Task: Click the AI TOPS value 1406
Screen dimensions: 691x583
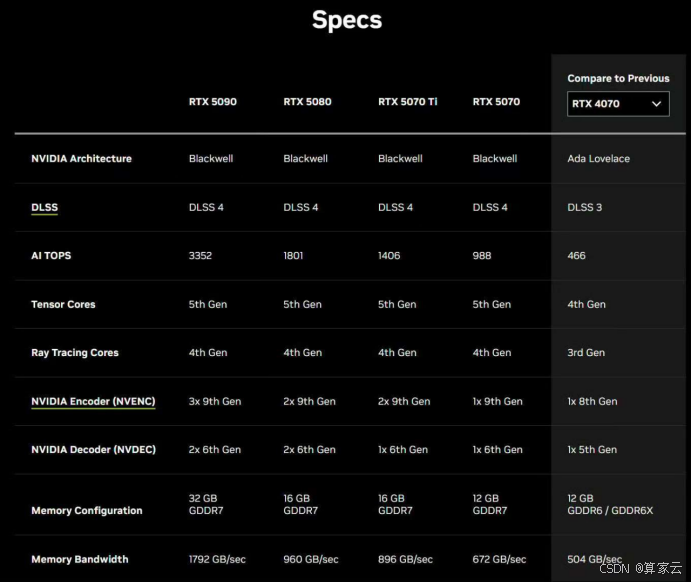Action: pos(389,256)
